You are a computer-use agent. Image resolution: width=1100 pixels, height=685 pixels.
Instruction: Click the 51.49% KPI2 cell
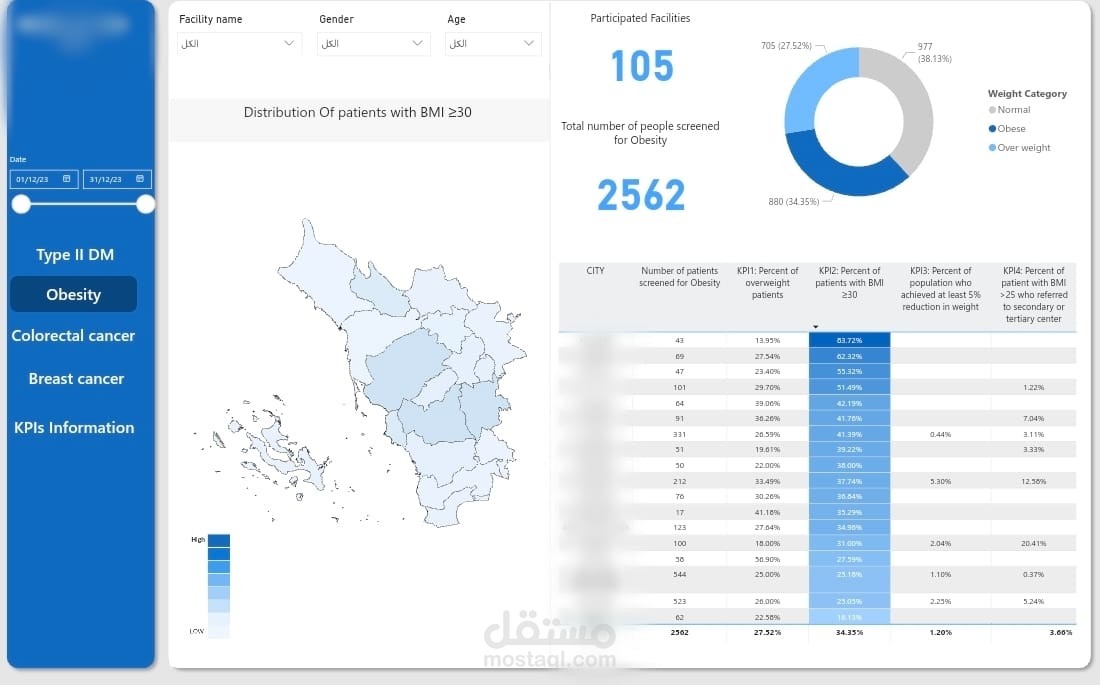point(849,387)
